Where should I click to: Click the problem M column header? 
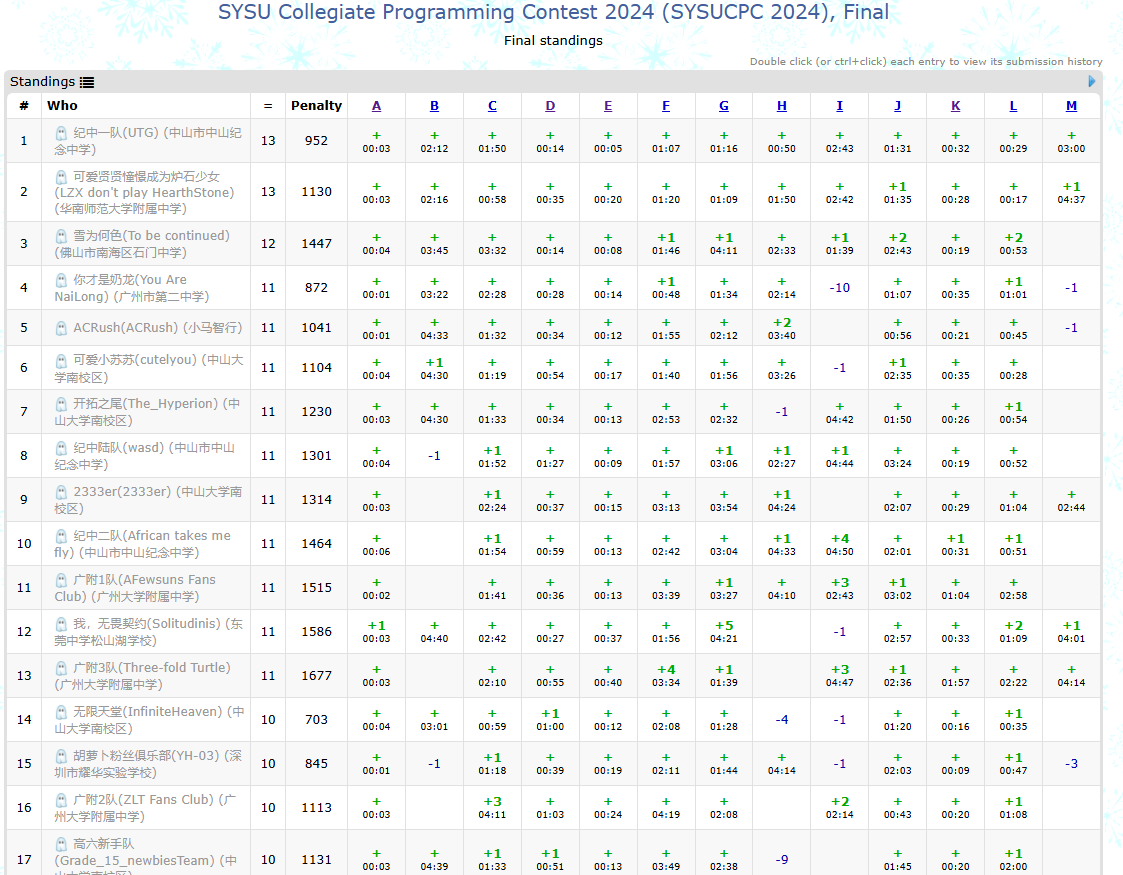pyautogui.click(x=1071, y=105)
